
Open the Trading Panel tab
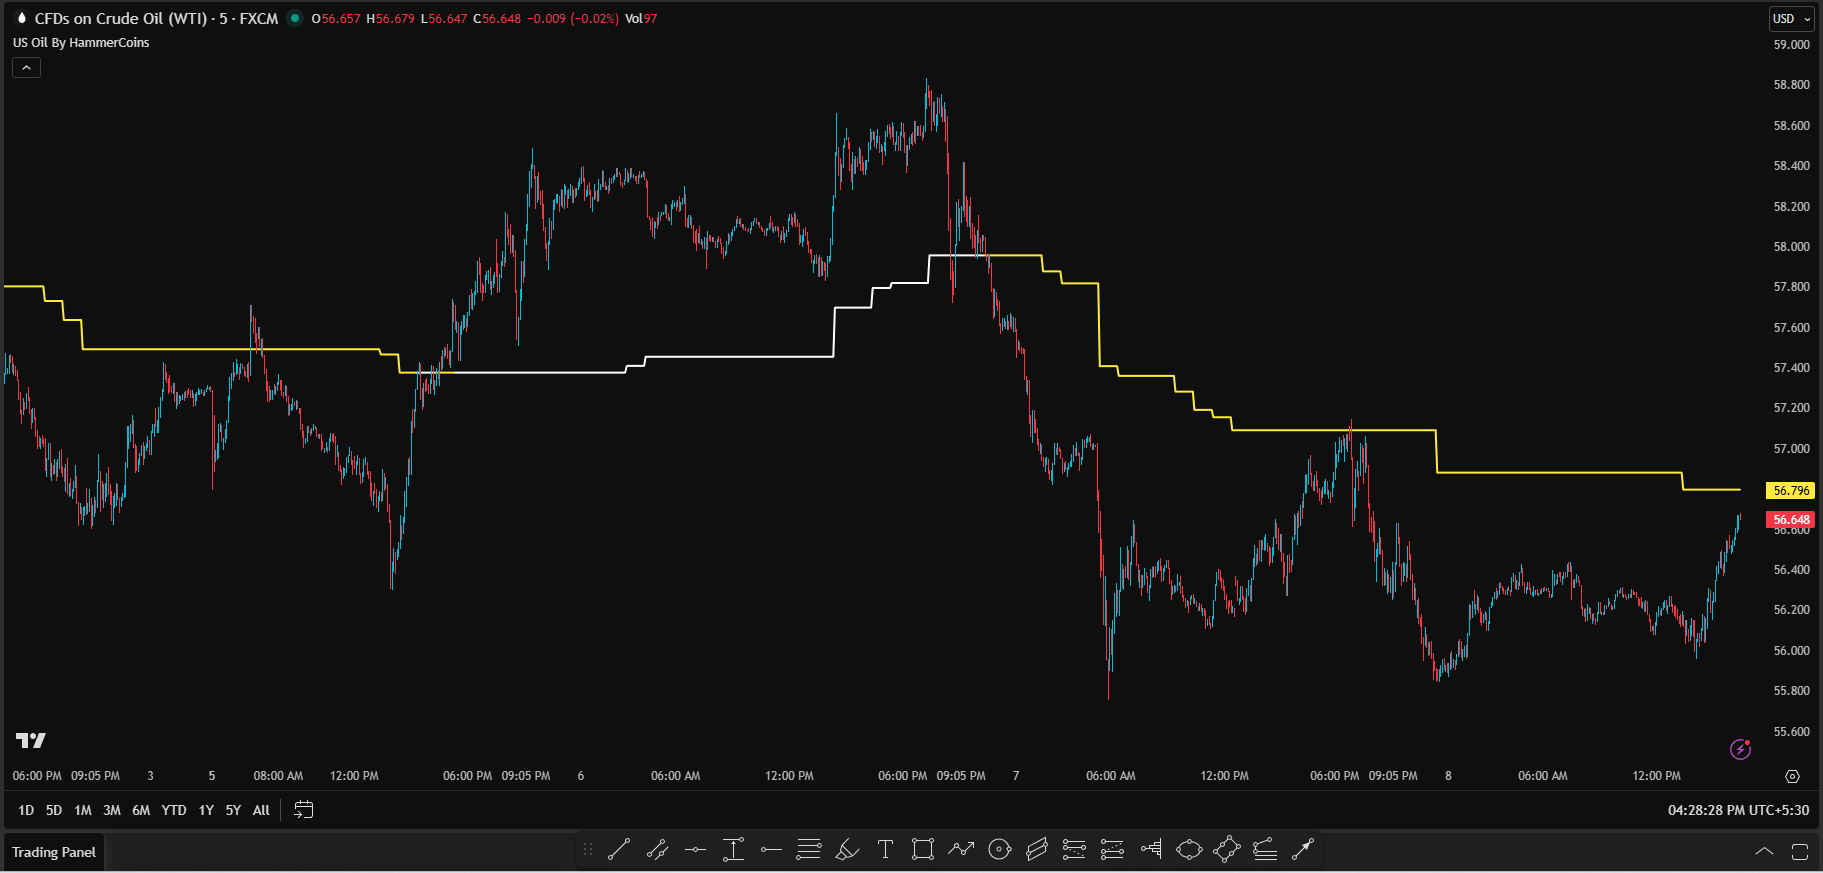tap(54, 852)
